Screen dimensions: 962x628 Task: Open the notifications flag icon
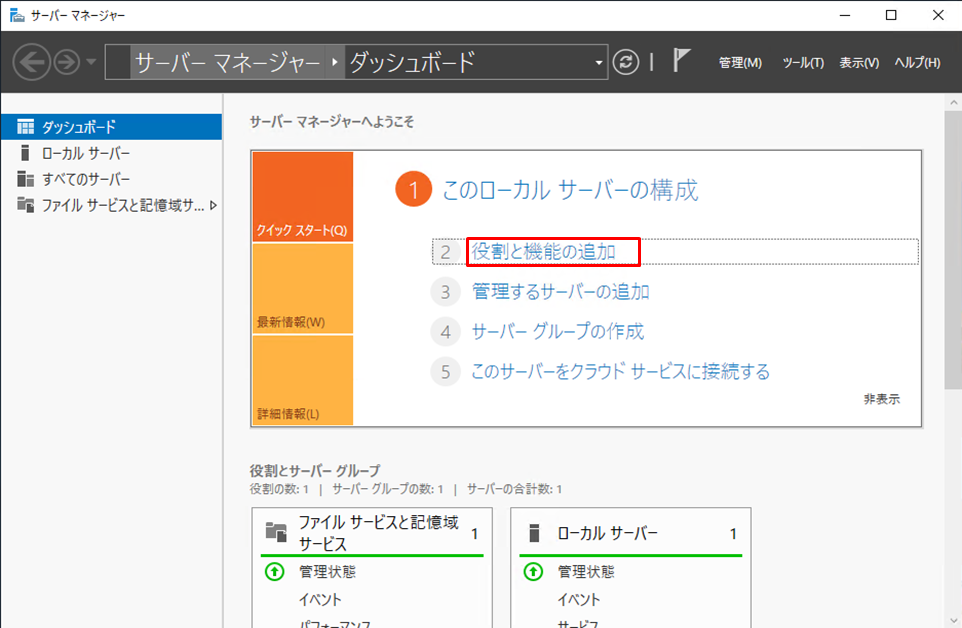(x=682, y=61)
